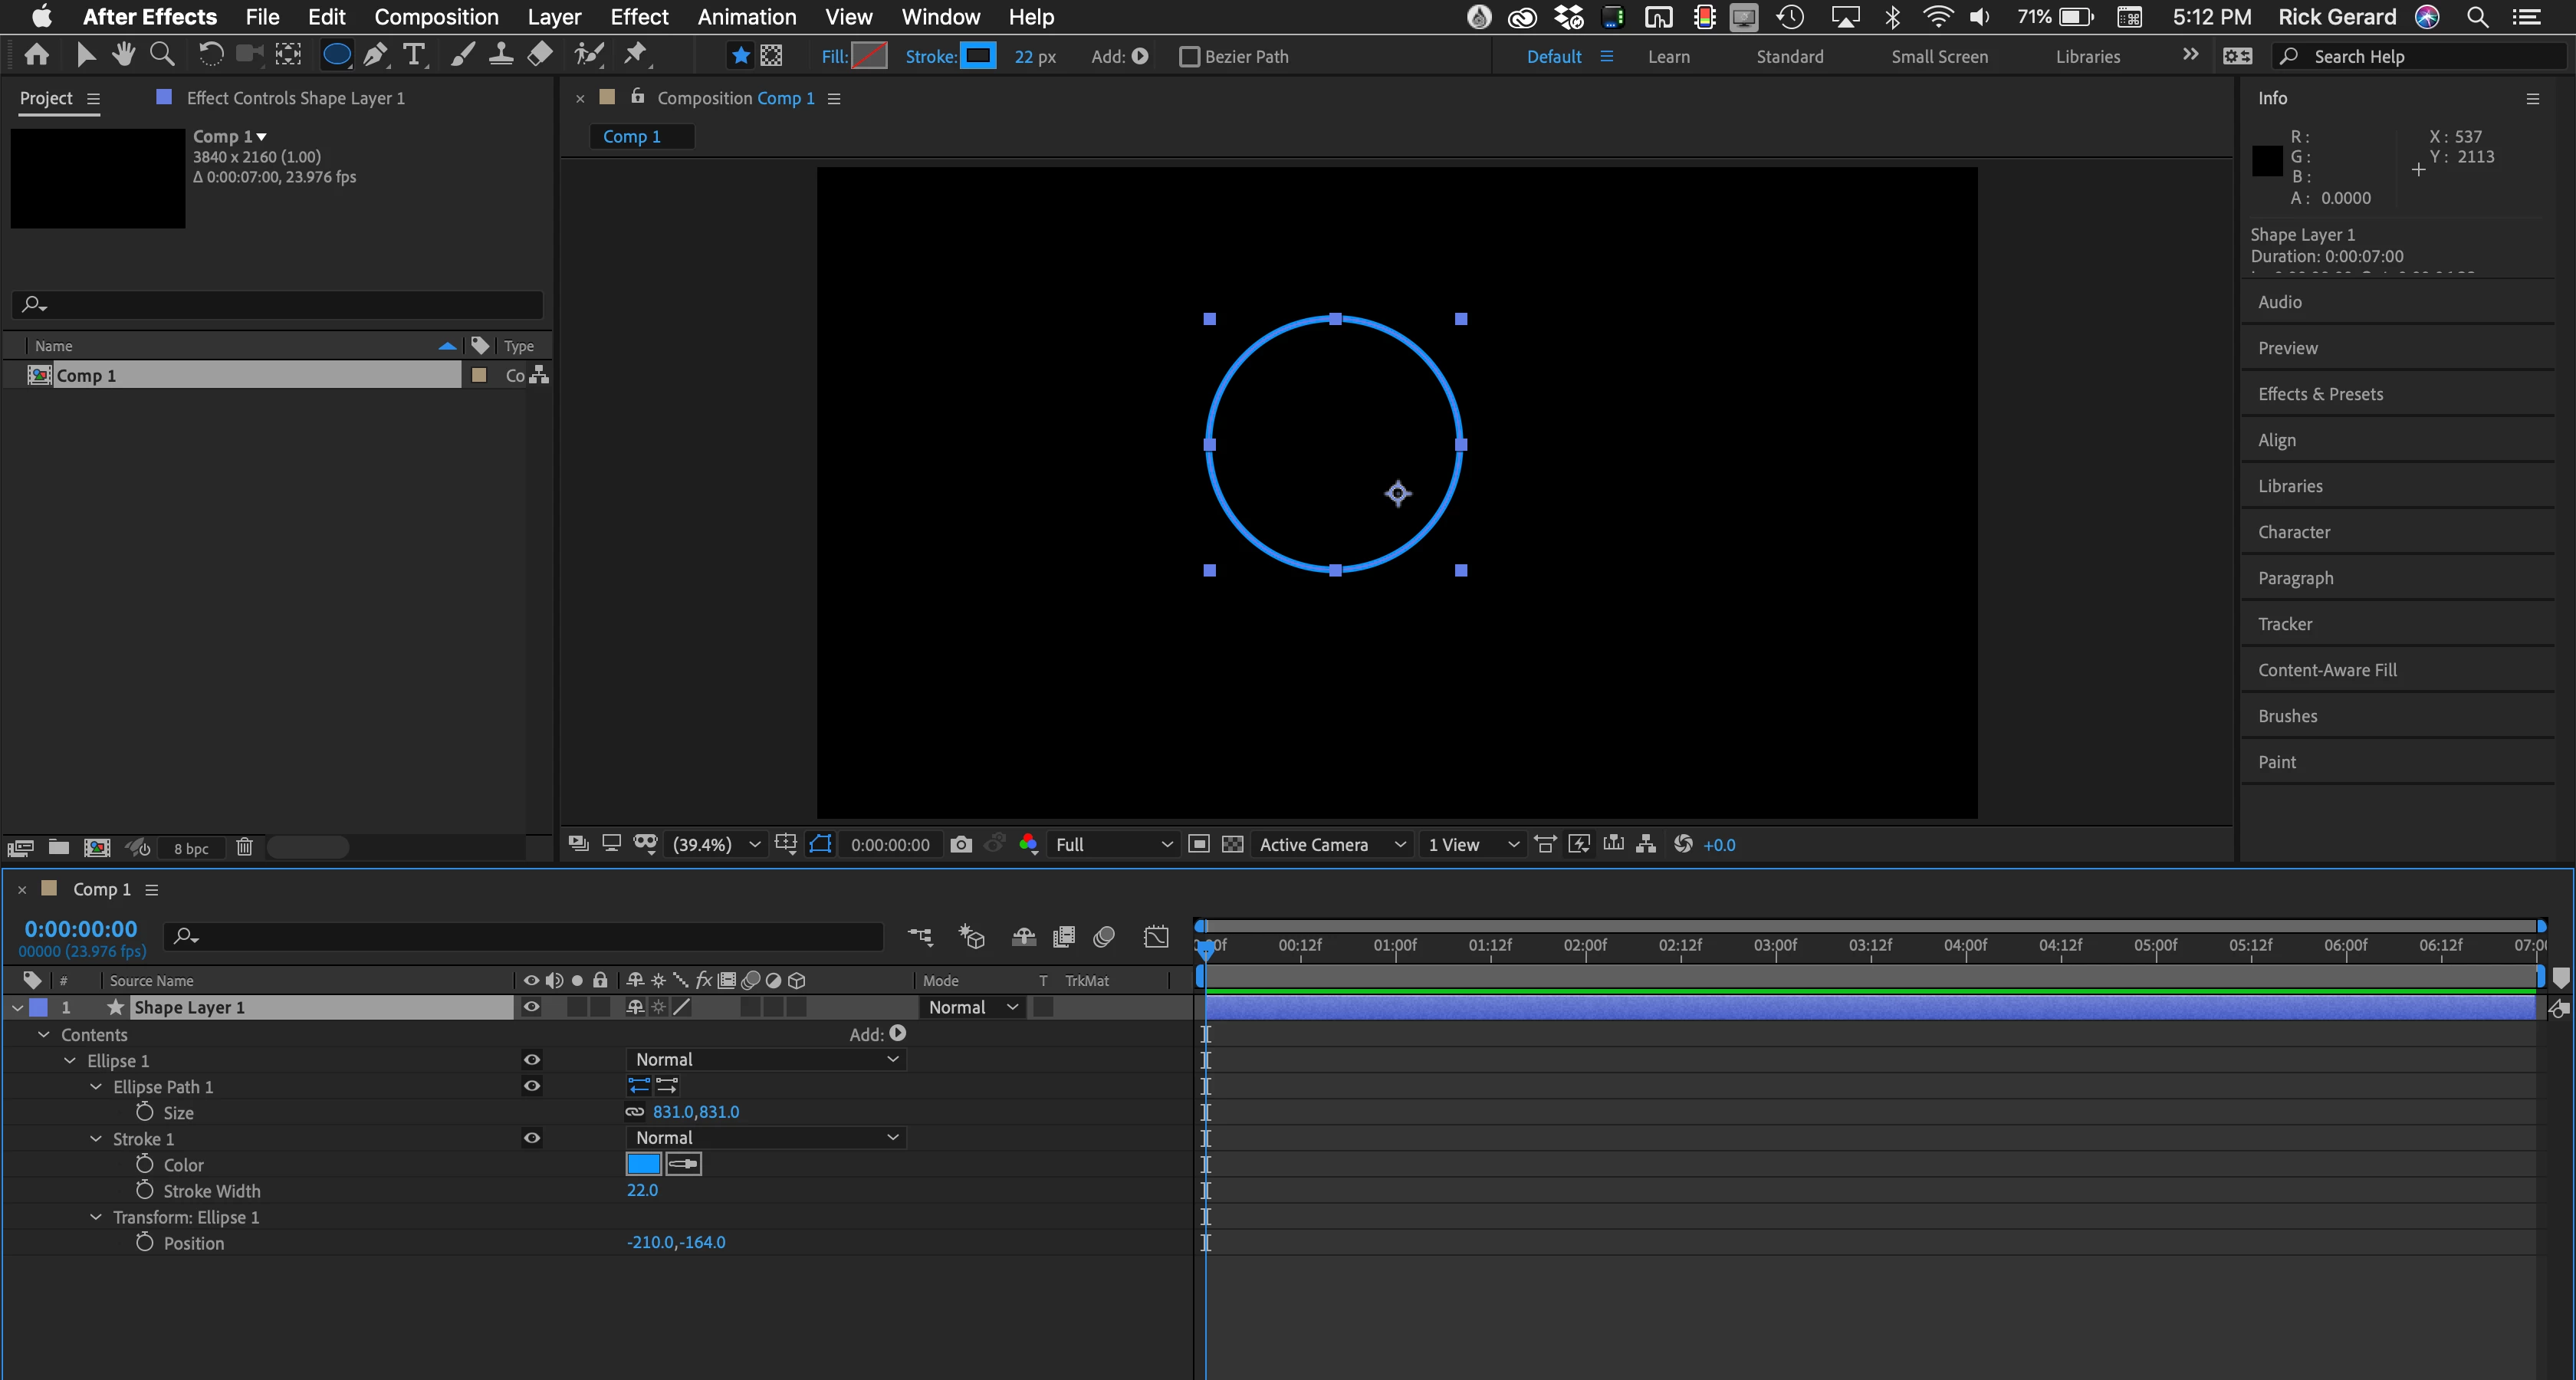Enable the Bezier Path checkbox
Screen dimensions: 2576x1380
click(x=1189, y=57)
